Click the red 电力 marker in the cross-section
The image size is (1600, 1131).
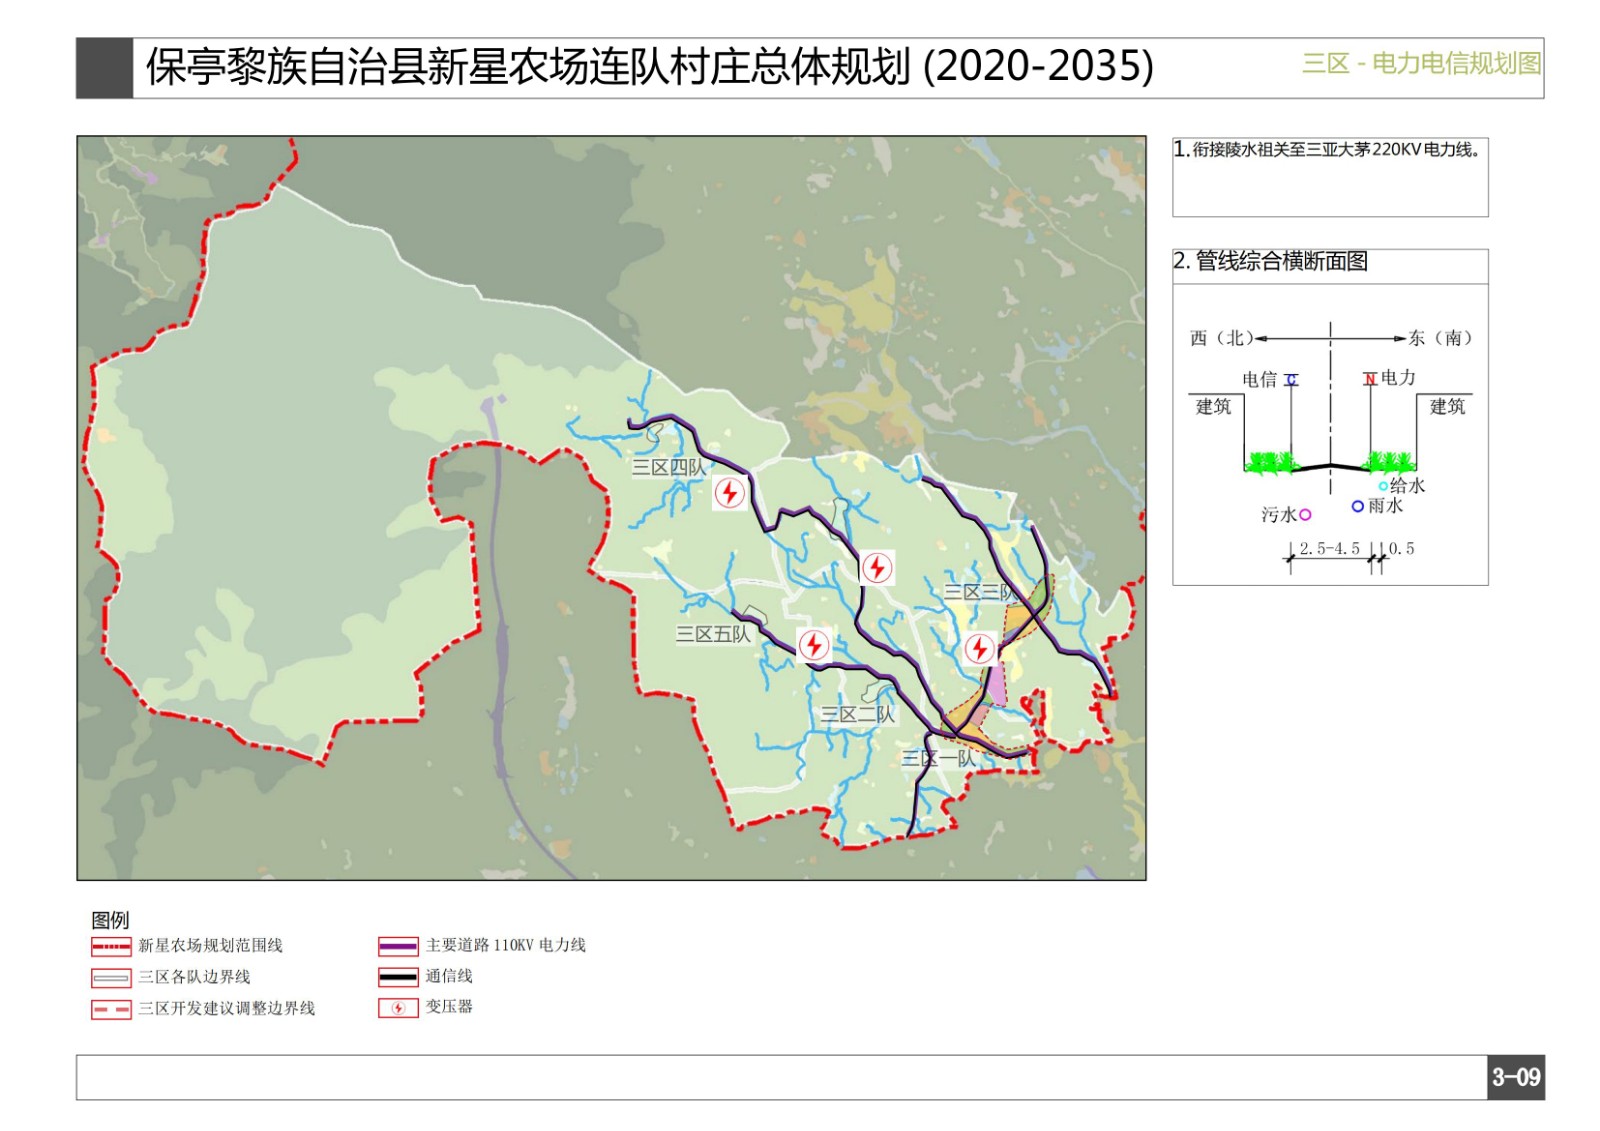(x=1370, y=379)
